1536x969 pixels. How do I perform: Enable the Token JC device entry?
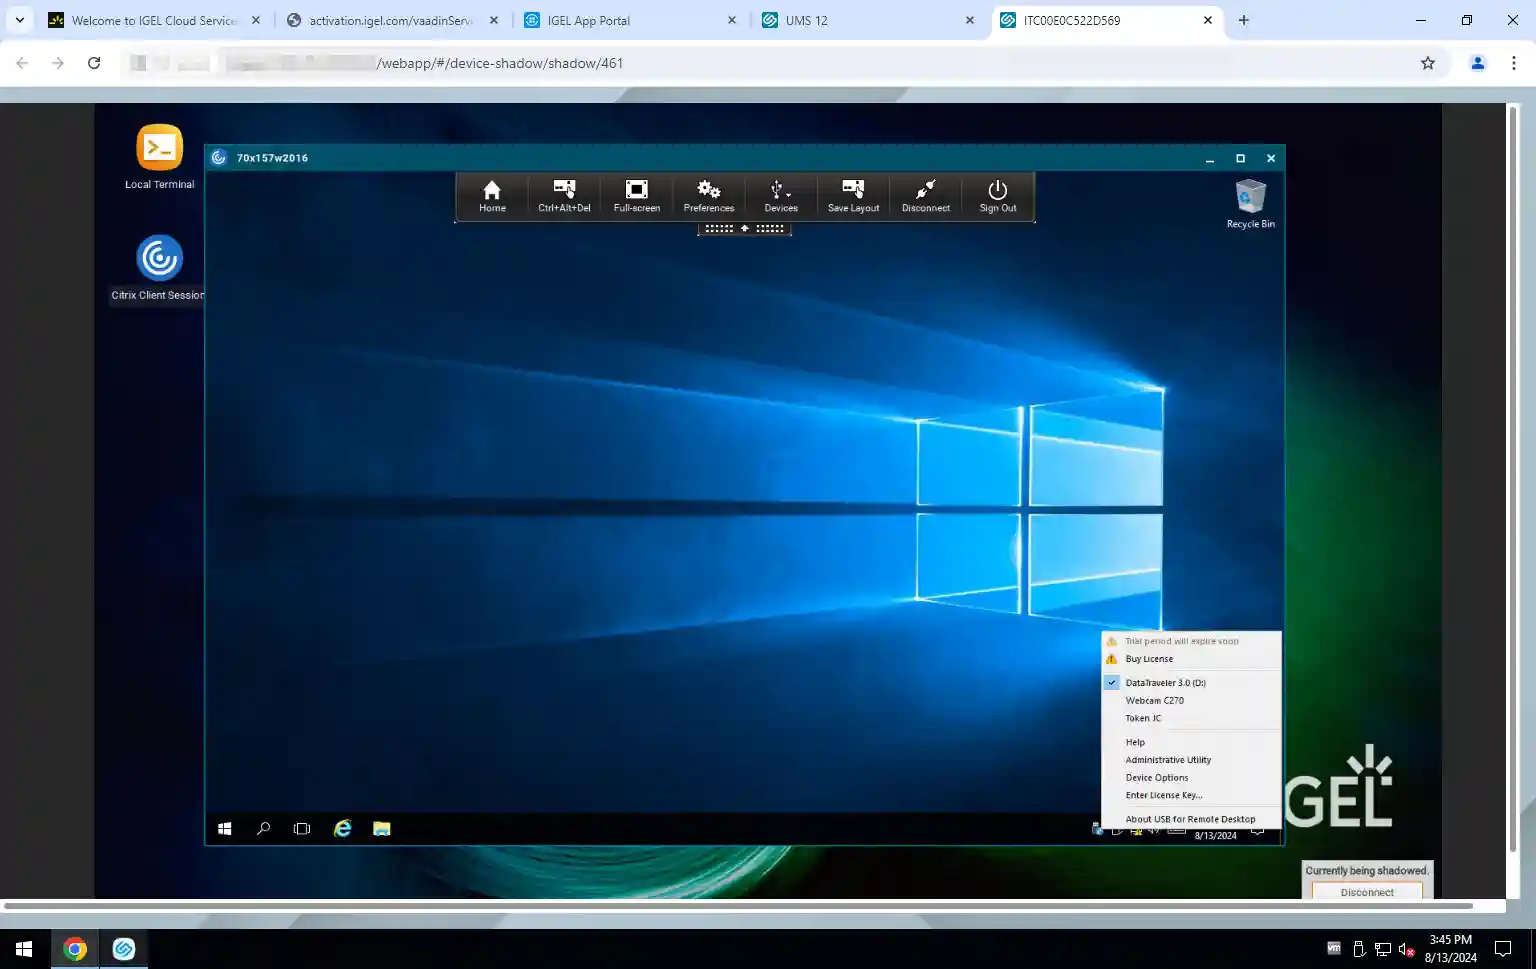pyautogui.click(x=1143, y=719)
